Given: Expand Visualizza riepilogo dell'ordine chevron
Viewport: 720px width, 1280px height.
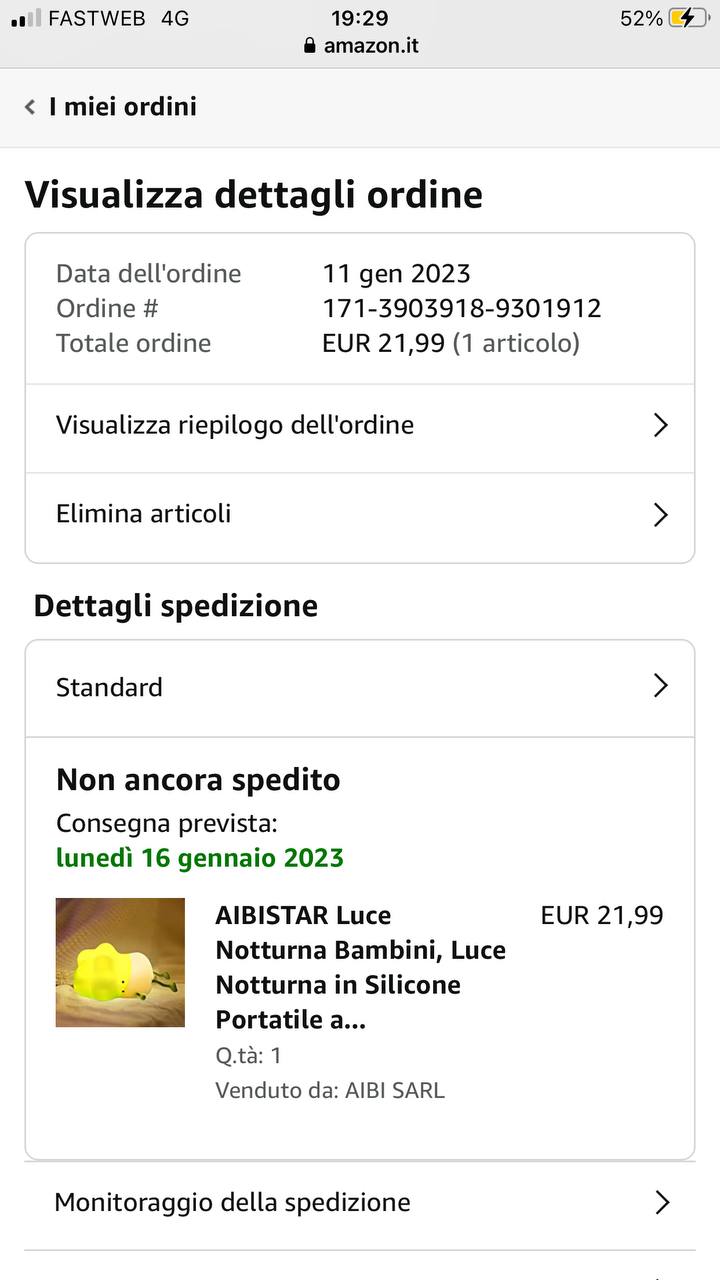Looking at the screenshot, I should [660, 425].
